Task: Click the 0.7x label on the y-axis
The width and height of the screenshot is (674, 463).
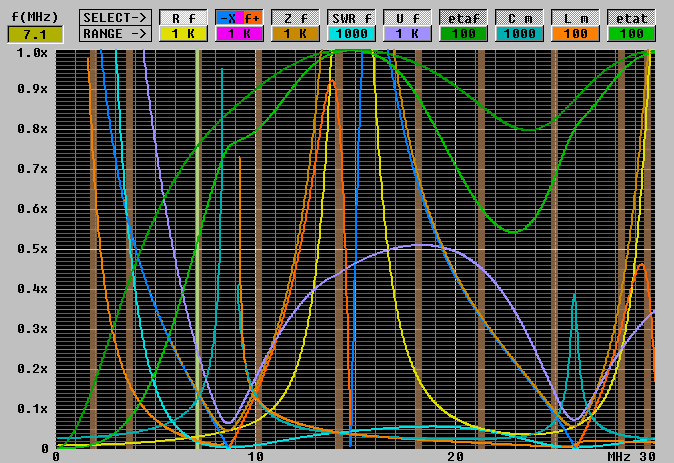Action: point(32,169)
